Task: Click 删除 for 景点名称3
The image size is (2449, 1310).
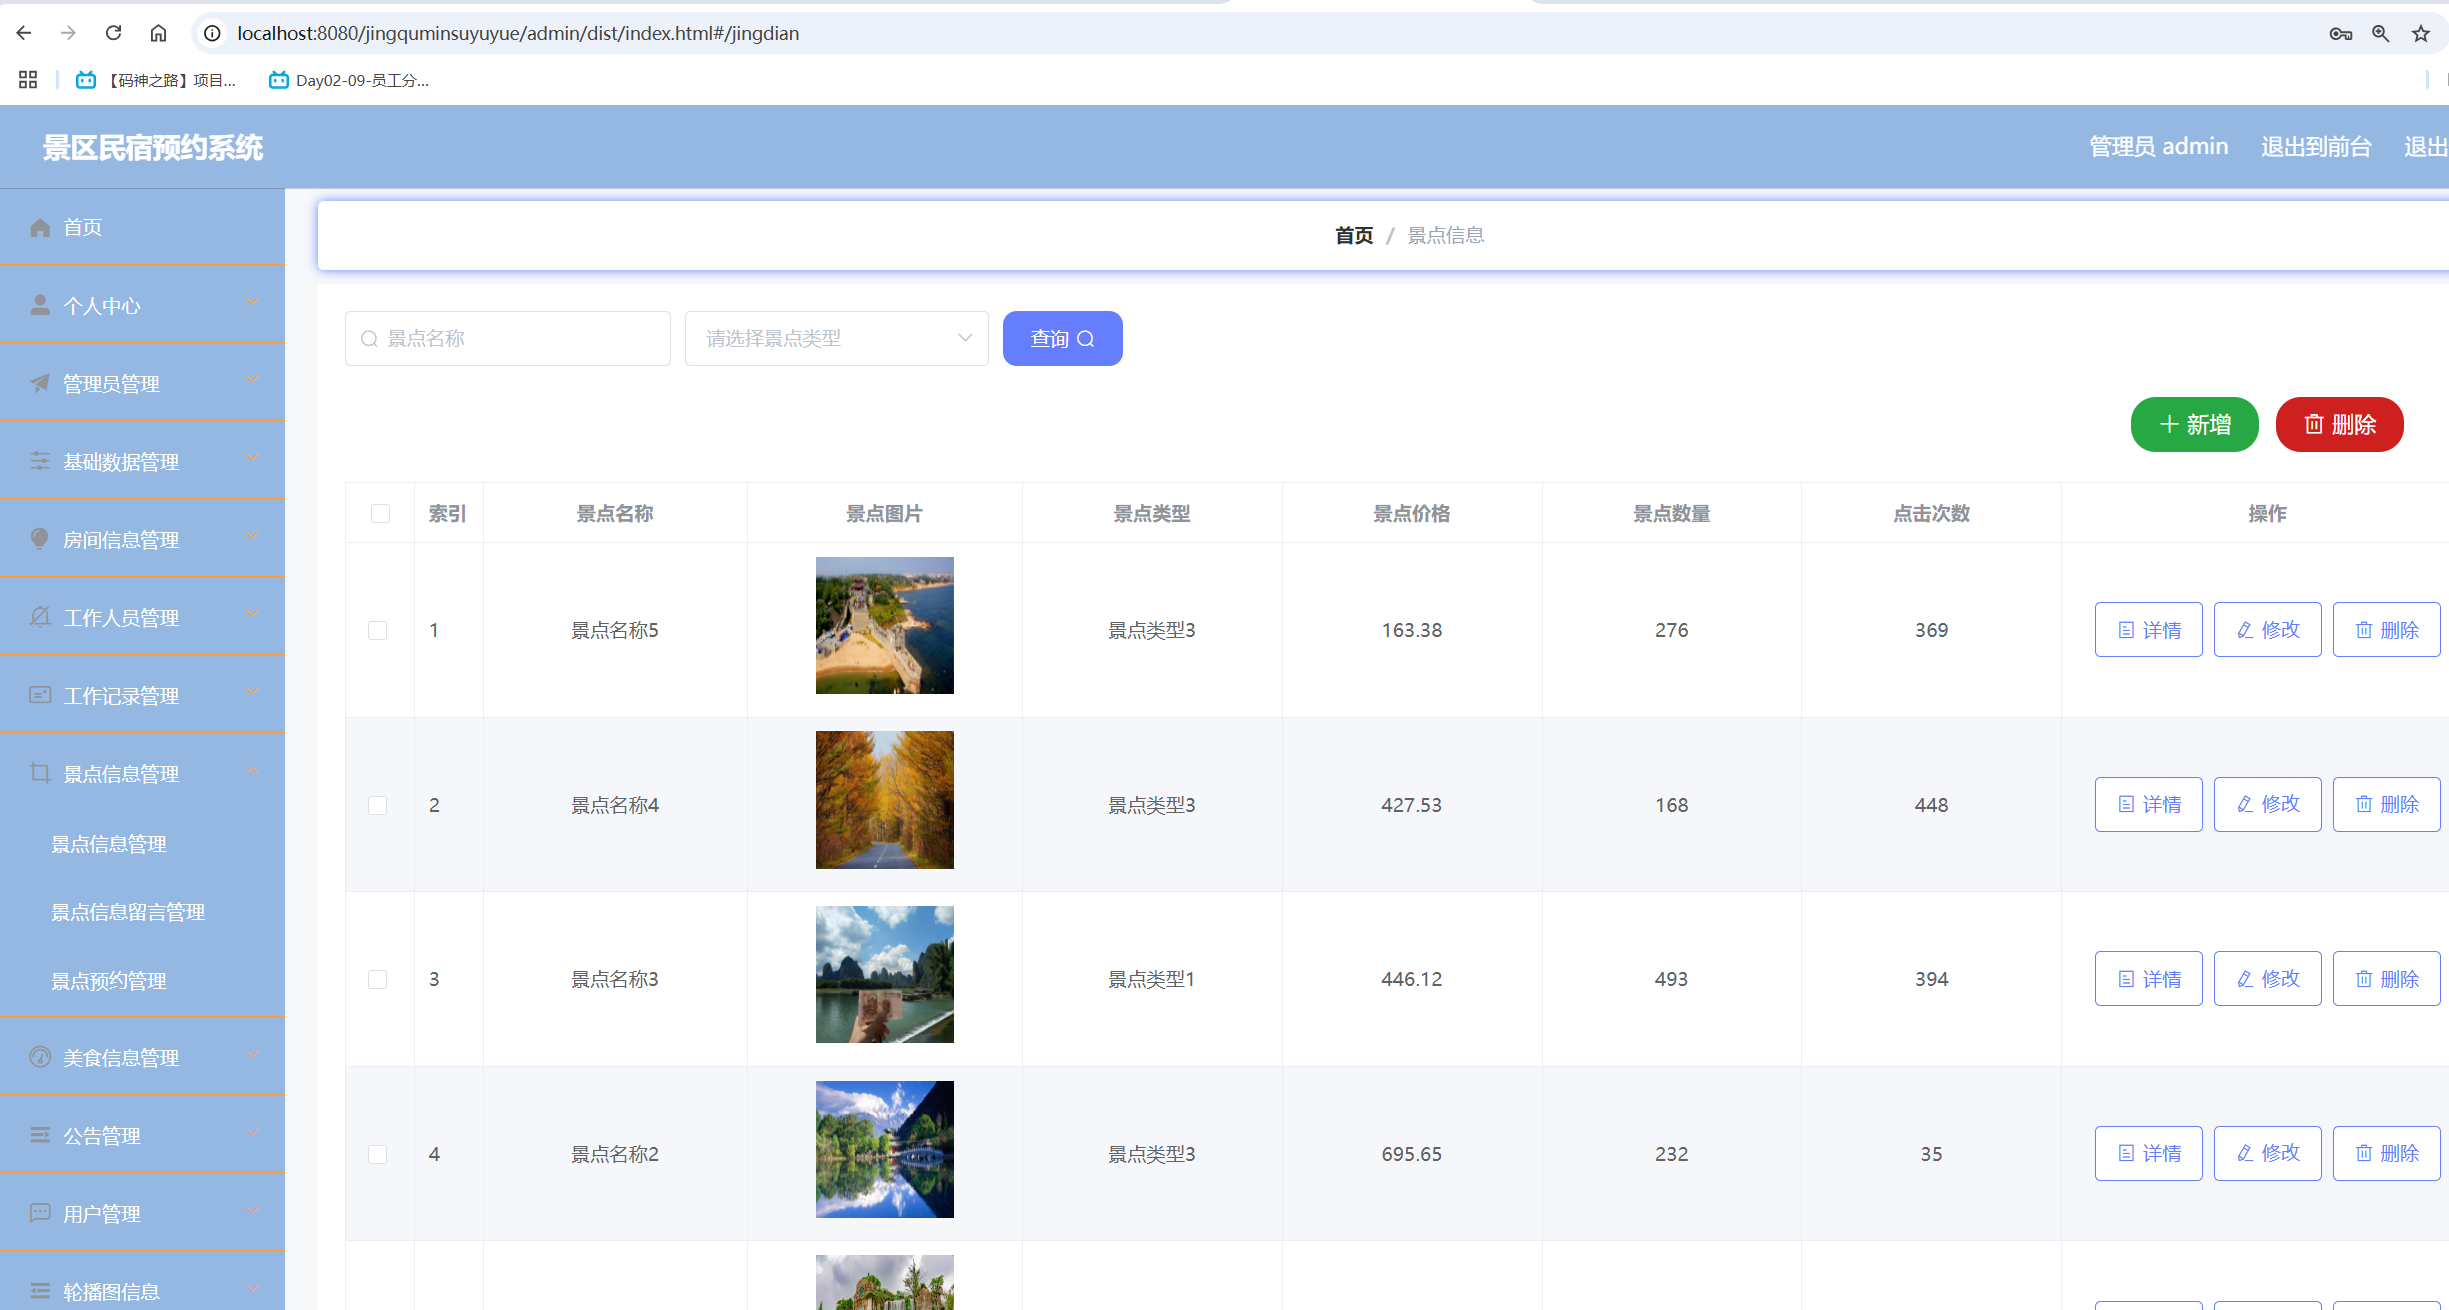Action: tap(2386, 979)
